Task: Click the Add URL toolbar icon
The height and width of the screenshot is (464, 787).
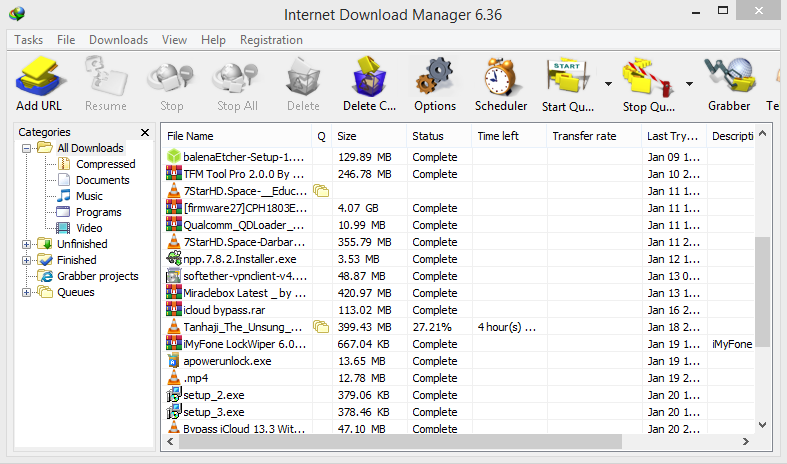Action: 39,77
